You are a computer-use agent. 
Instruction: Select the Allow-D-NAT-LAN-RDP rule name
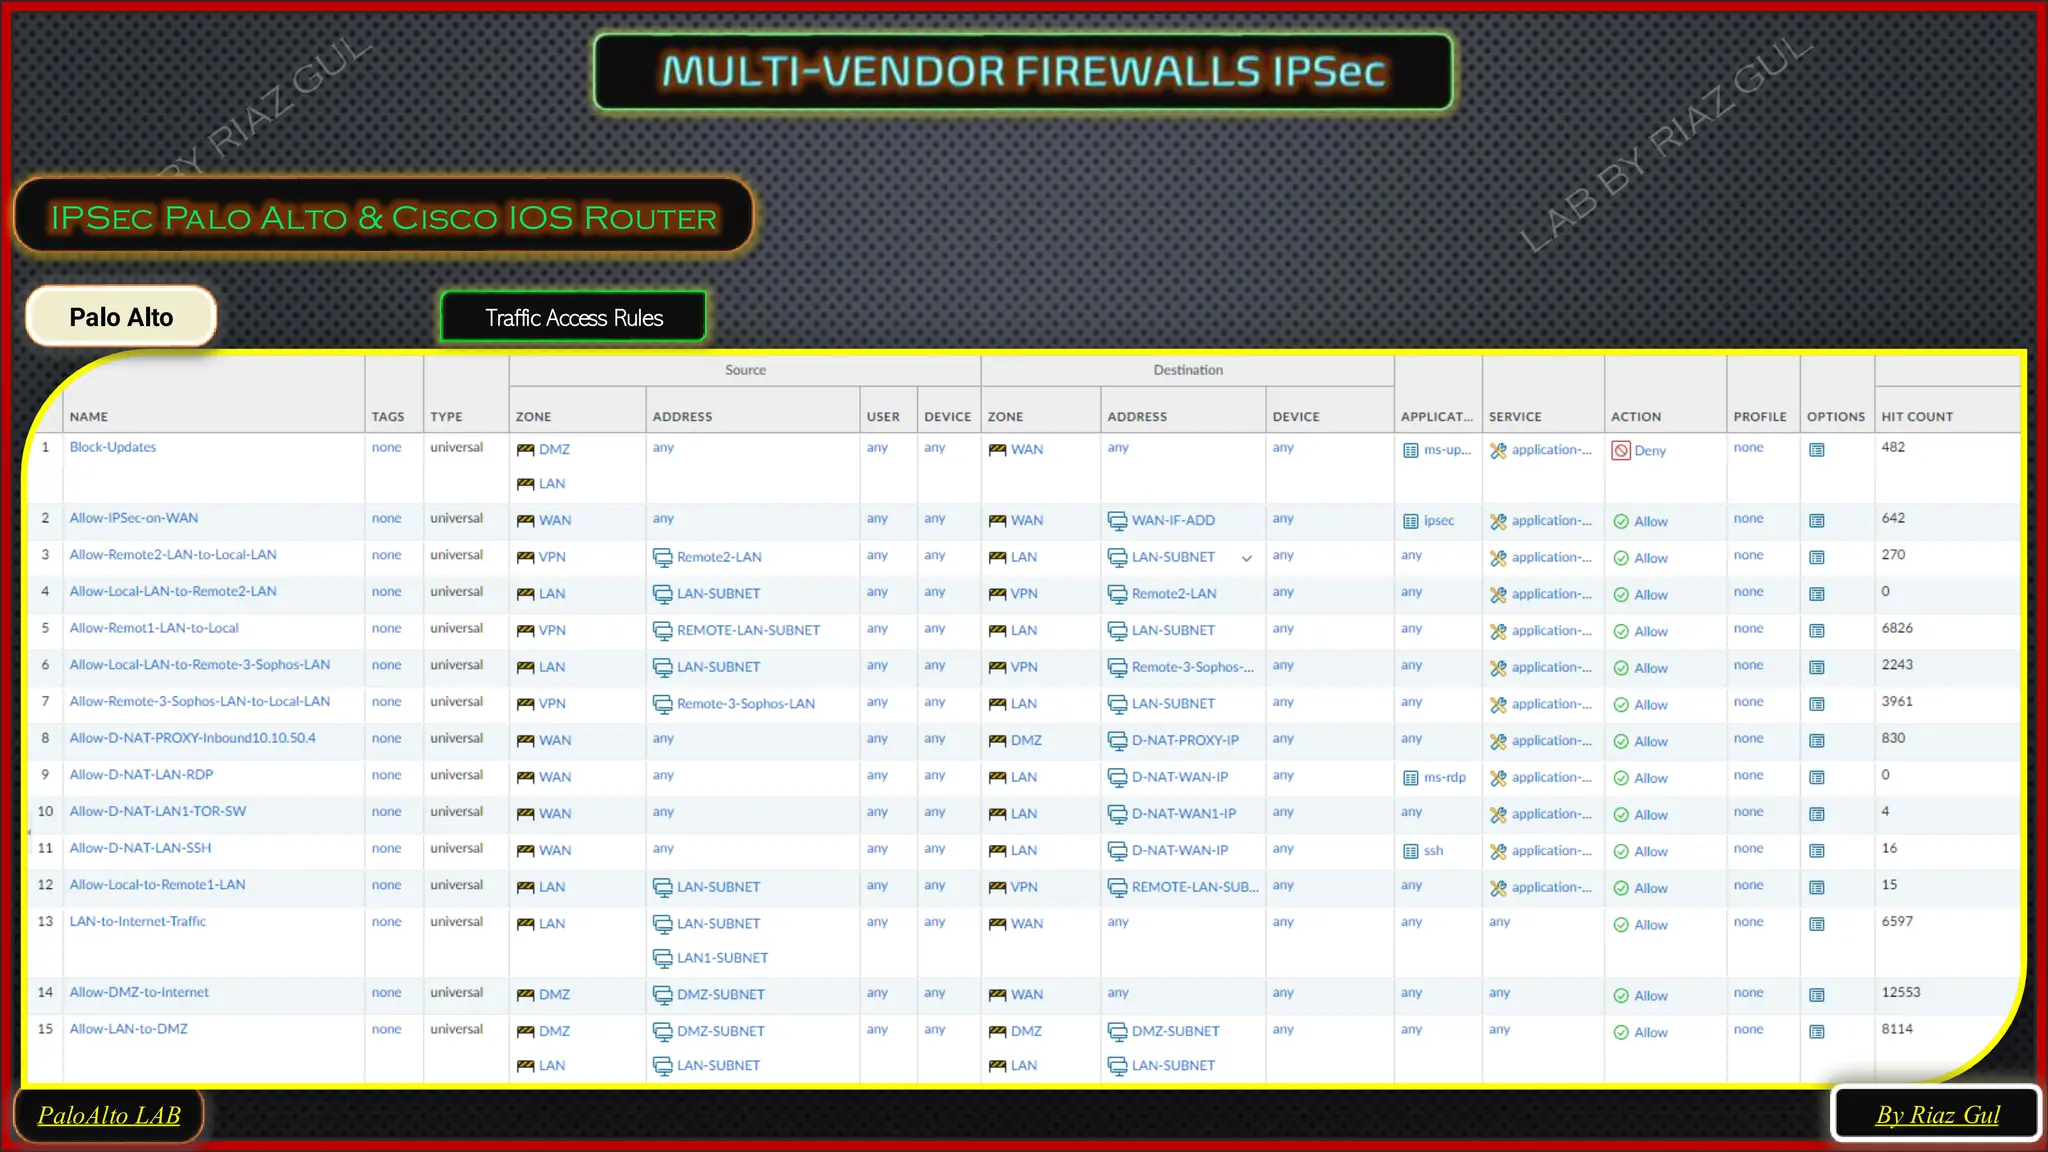tap(141, 775)
